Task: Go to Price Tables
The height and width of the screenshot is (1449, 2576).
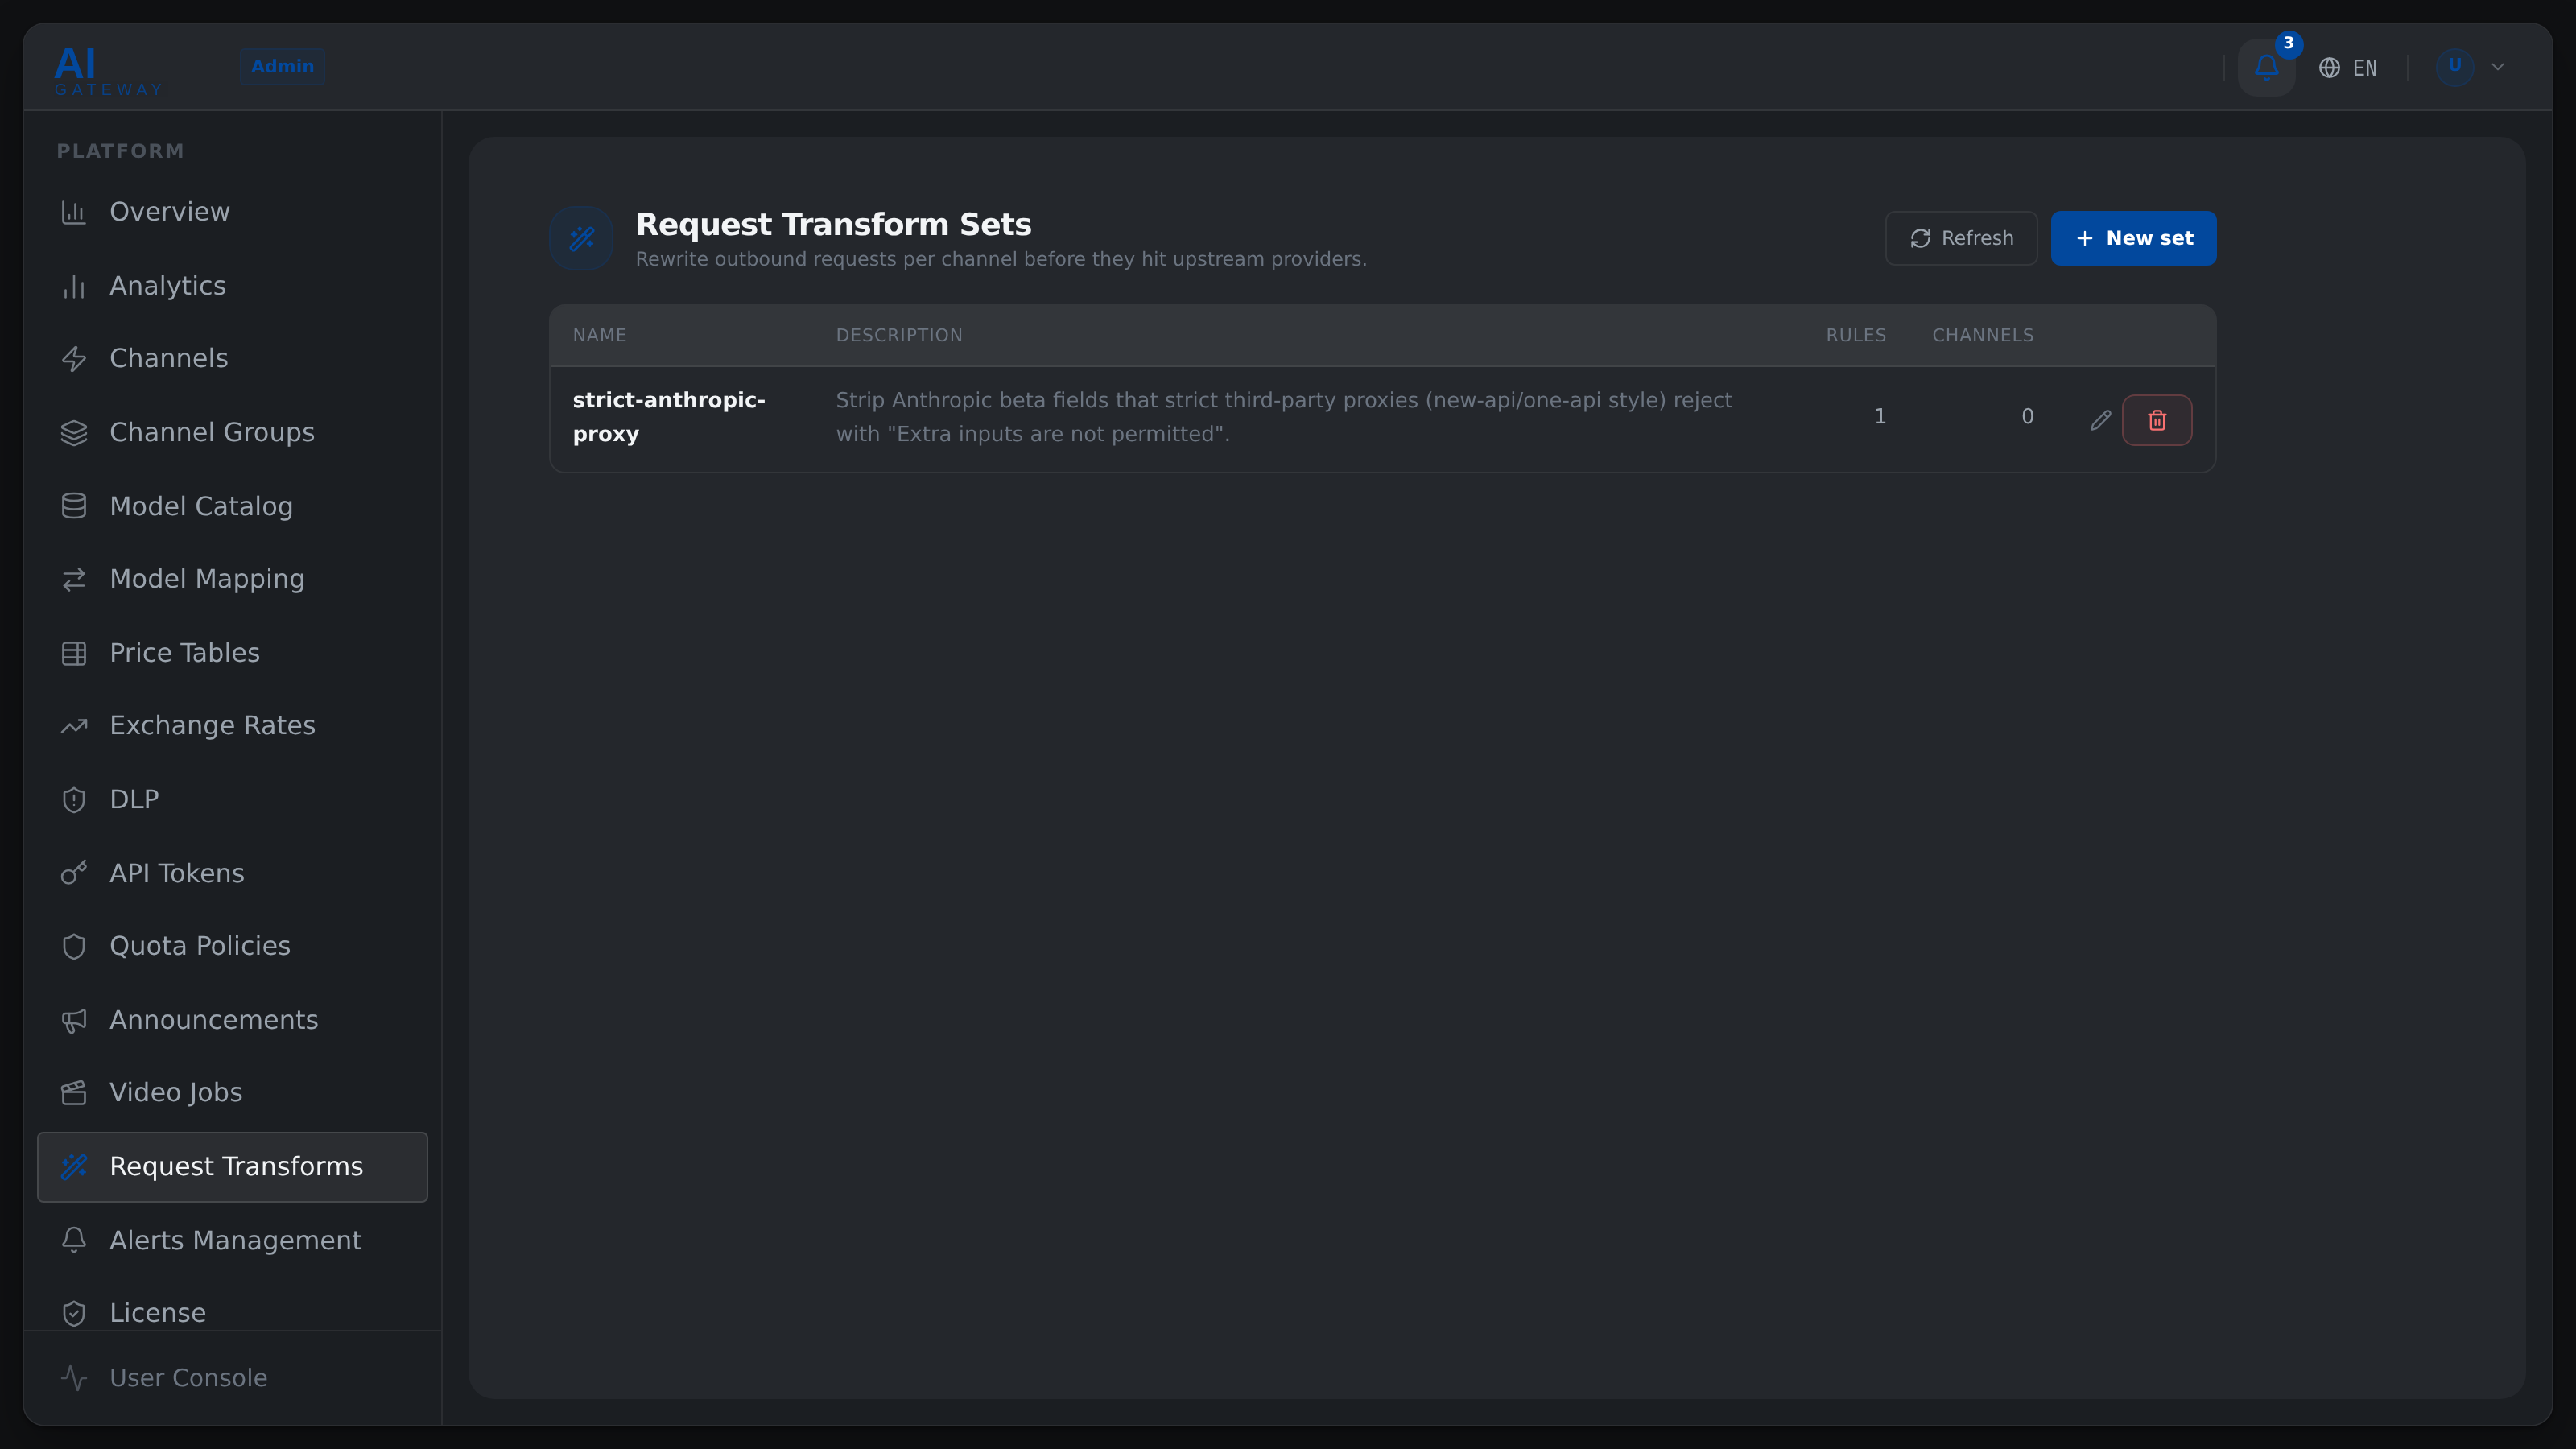Action: 232,653
